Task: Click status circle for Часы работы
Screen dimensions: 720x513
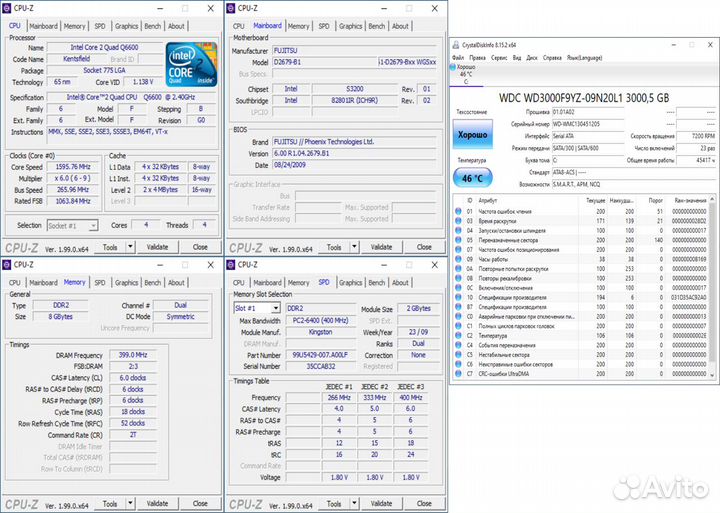Action: (x=458, y=259)
